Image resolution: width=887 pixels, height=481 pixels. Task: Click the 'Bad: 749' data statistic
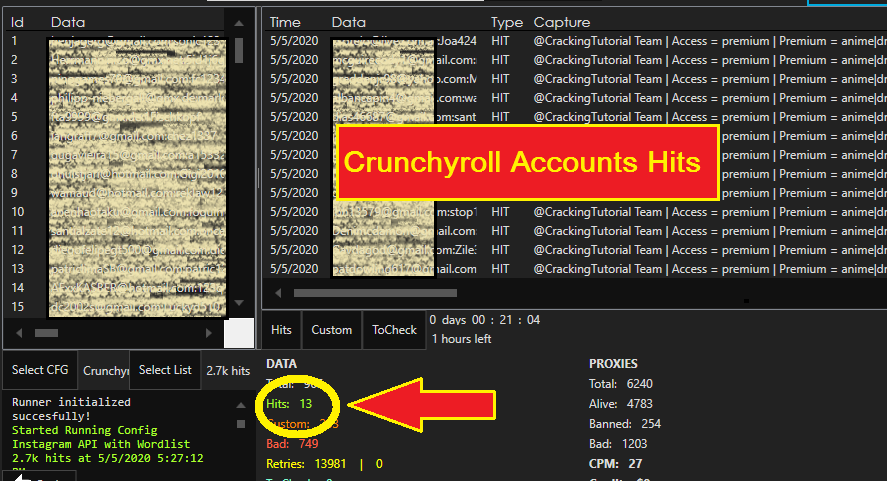click(292, 444)
